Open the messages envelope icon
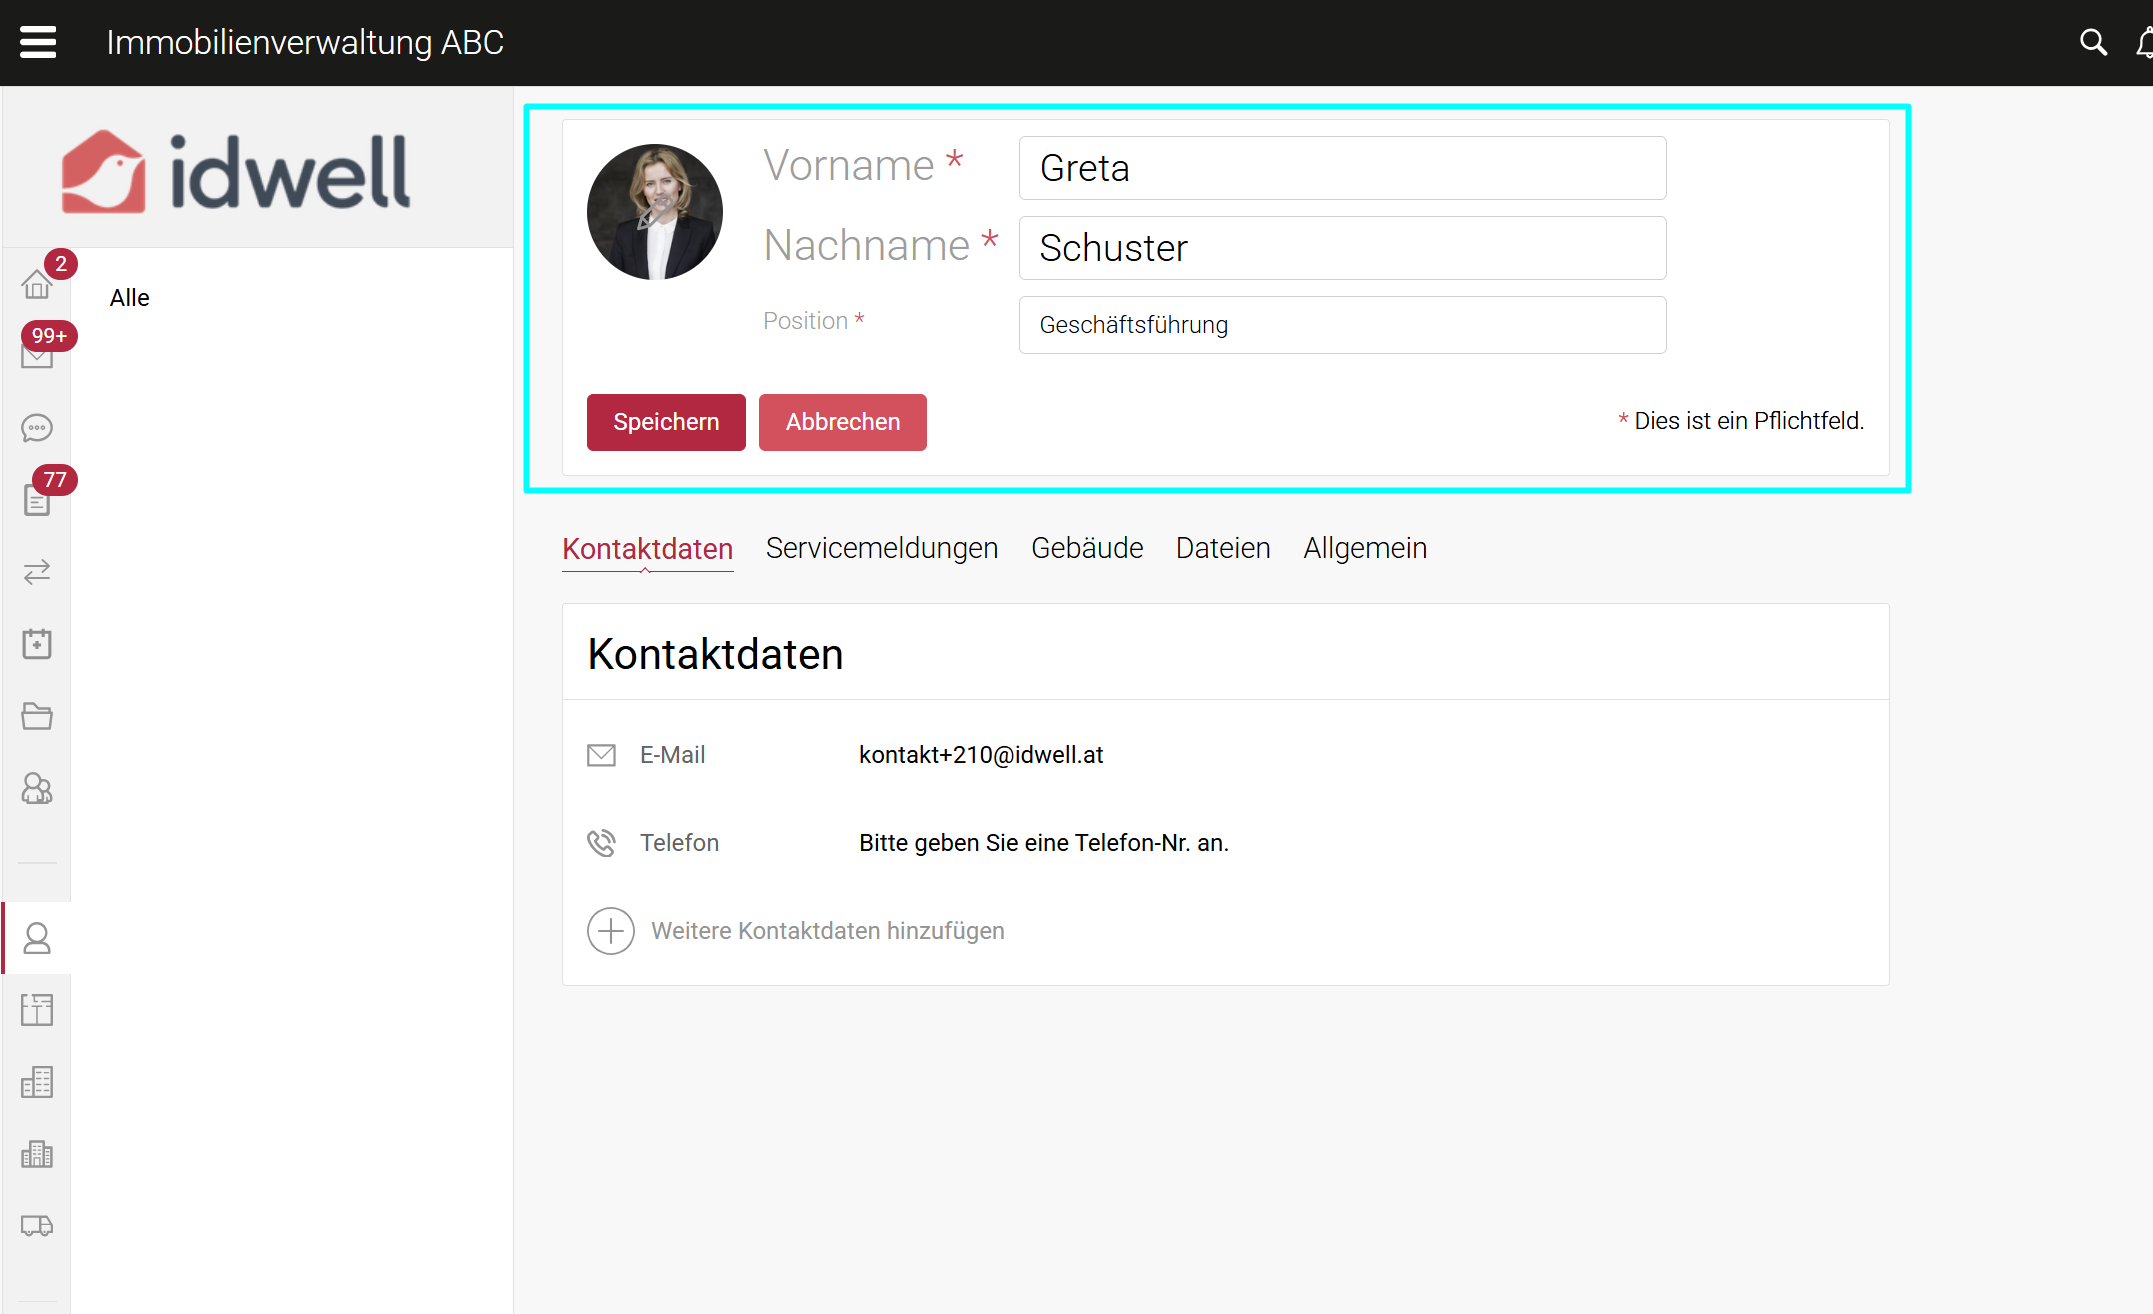Image resolution: width=2153 pixels, height=1314 pixels. point(37,355)
